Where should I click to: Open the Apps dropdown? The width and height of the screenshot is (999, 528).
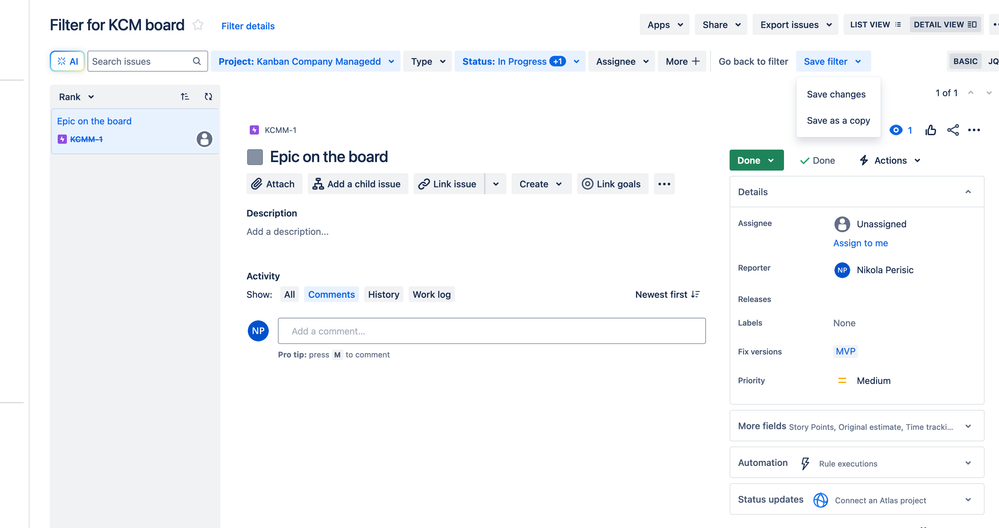[x=665, y=25]
